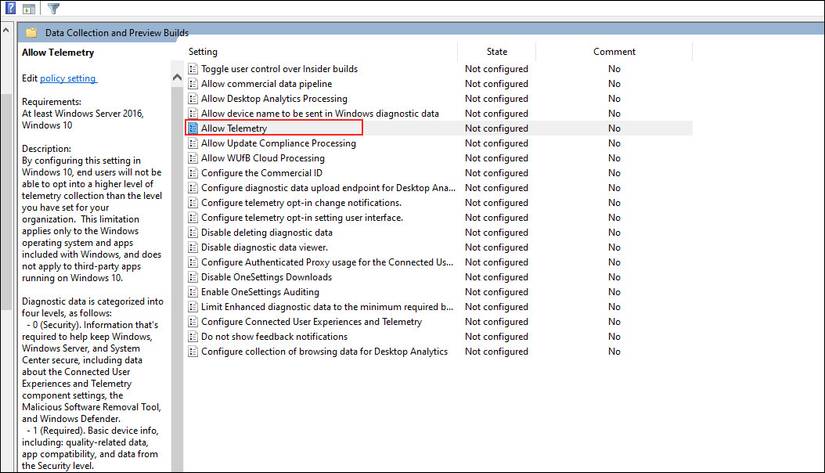Sort by the State column header
This screenshot has width=825, height=473.
pyautogui.click(x=497, y=52)
